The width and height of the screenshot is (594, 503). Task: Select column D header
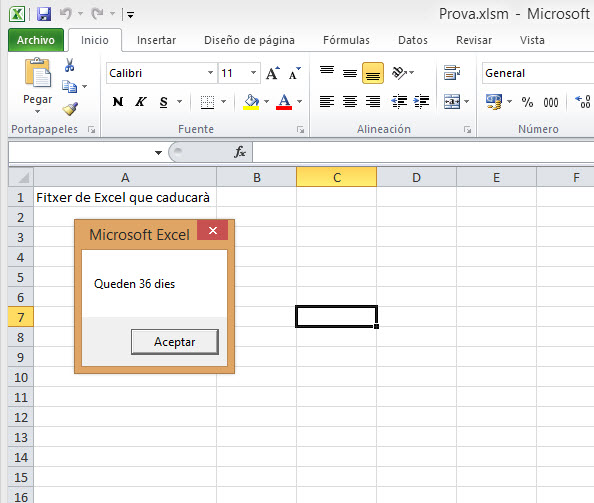coord(416,177)
